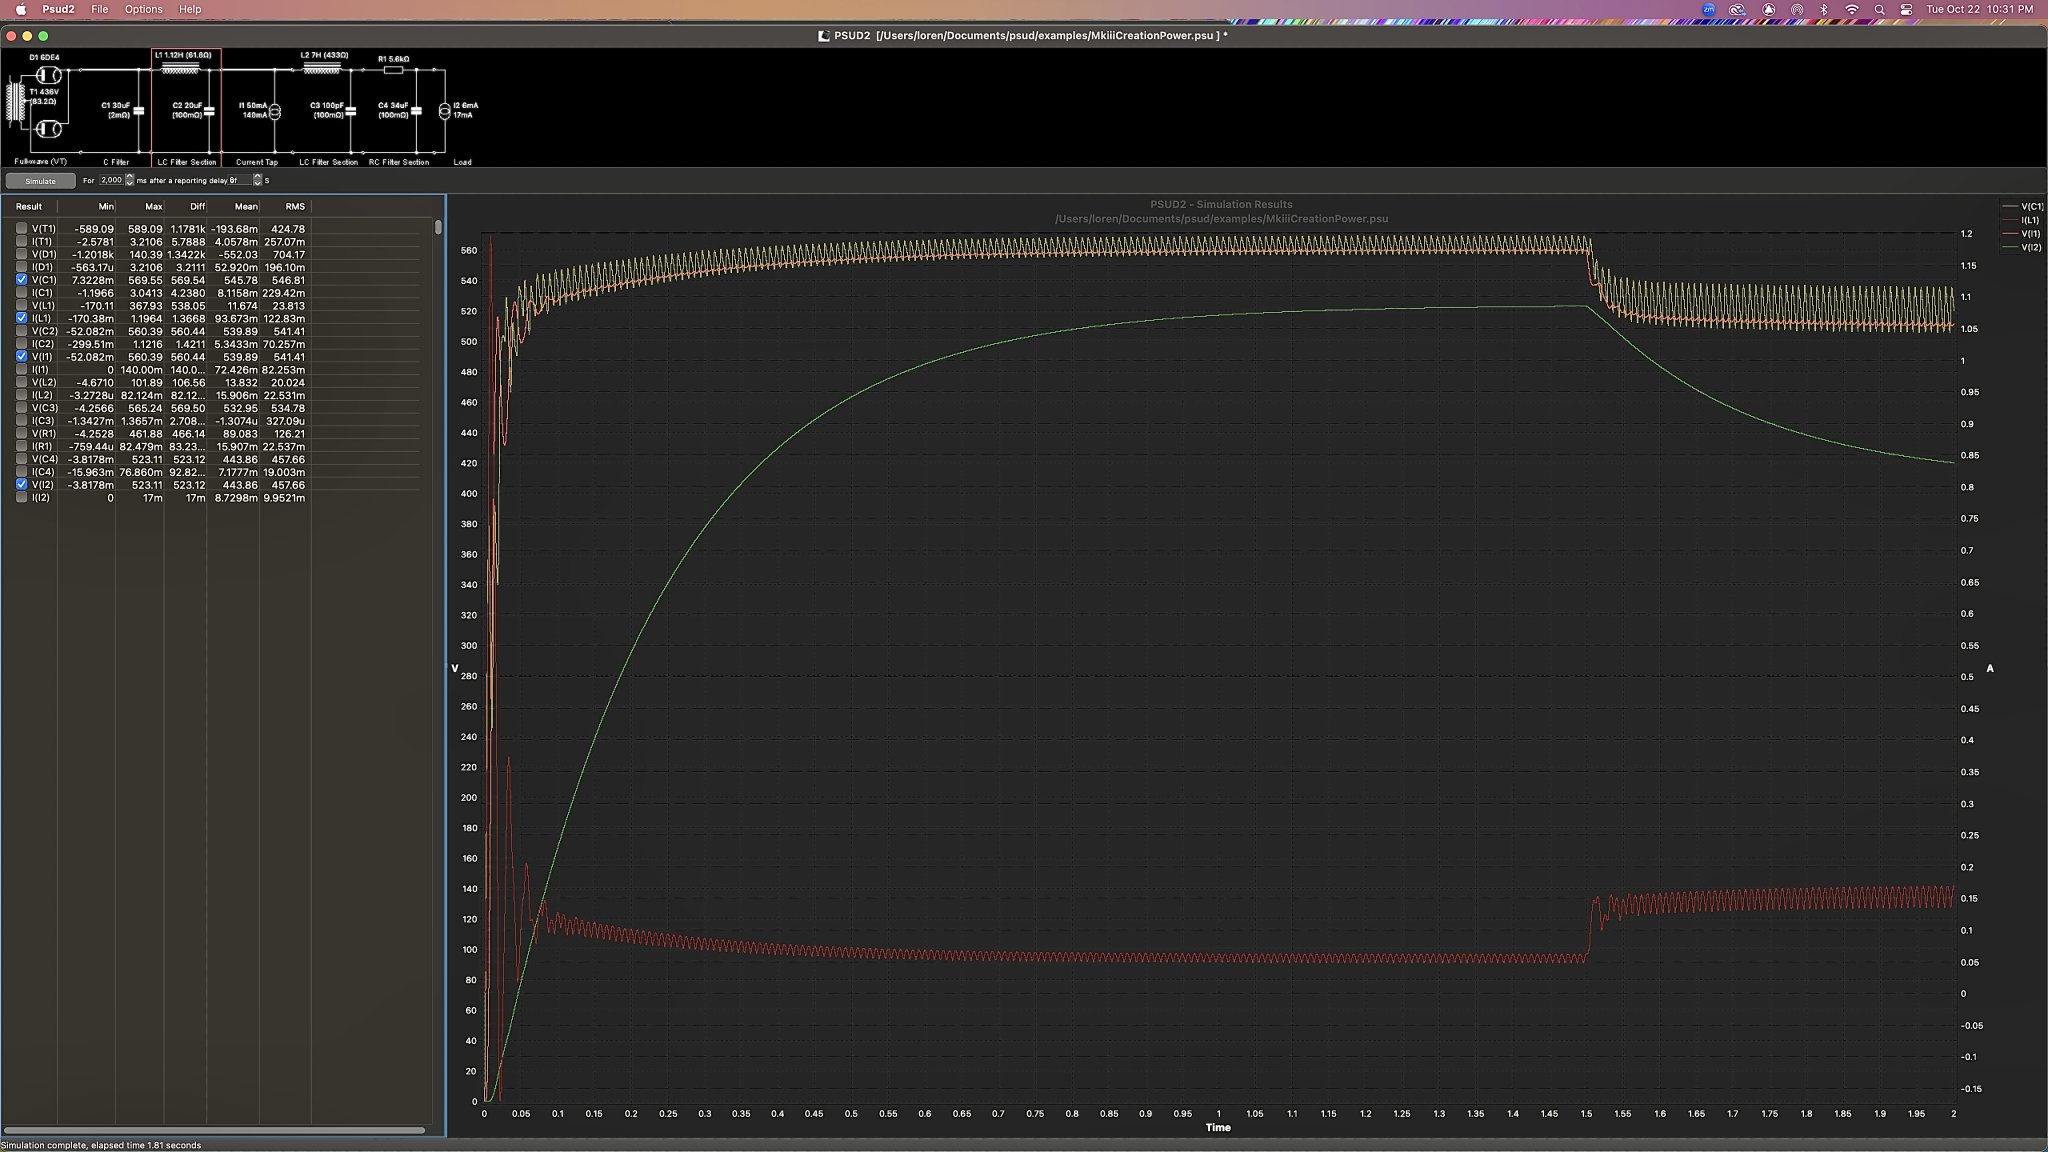
Task: Click the I1 current tap source symbol
Action: pos(275,111)
